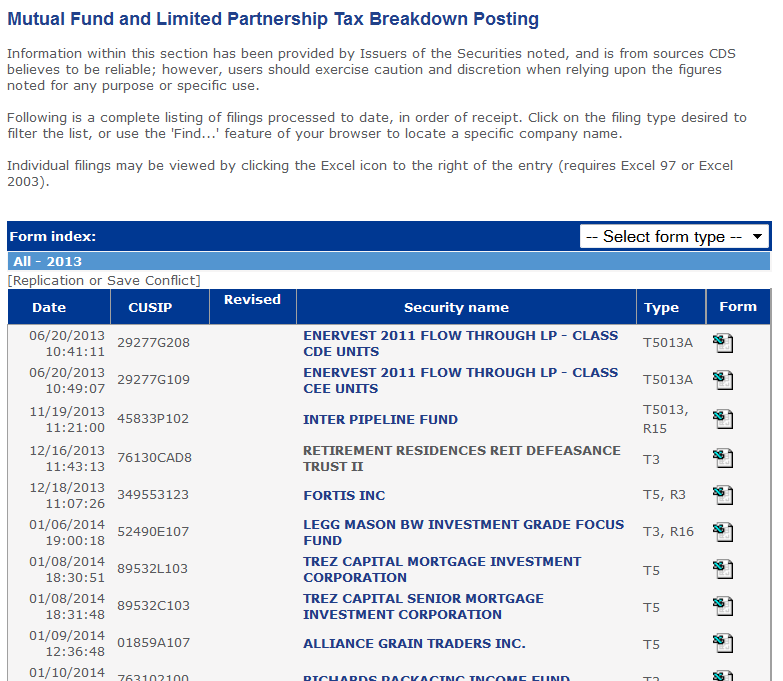Open the Select form type dropdown
The width and height of the screenshot is (783, 681).
click(x=675, y=236)
